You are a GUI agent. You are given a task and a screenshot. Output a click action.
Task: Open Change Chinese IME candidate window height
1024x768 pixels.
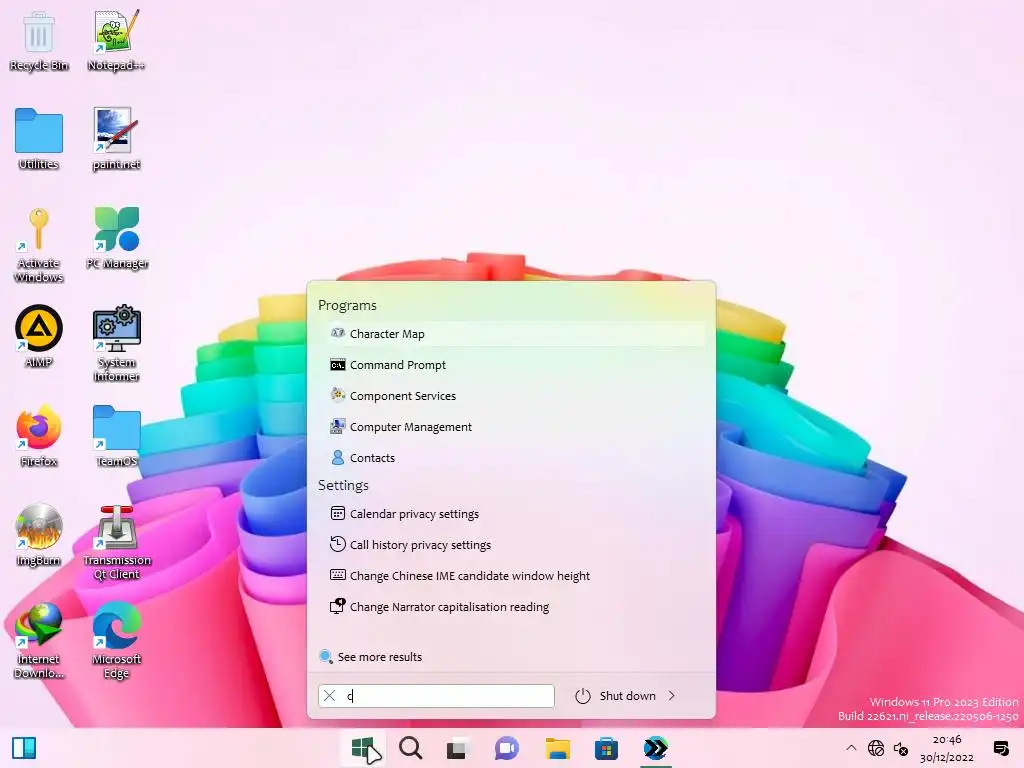click(x=516, y=576)
